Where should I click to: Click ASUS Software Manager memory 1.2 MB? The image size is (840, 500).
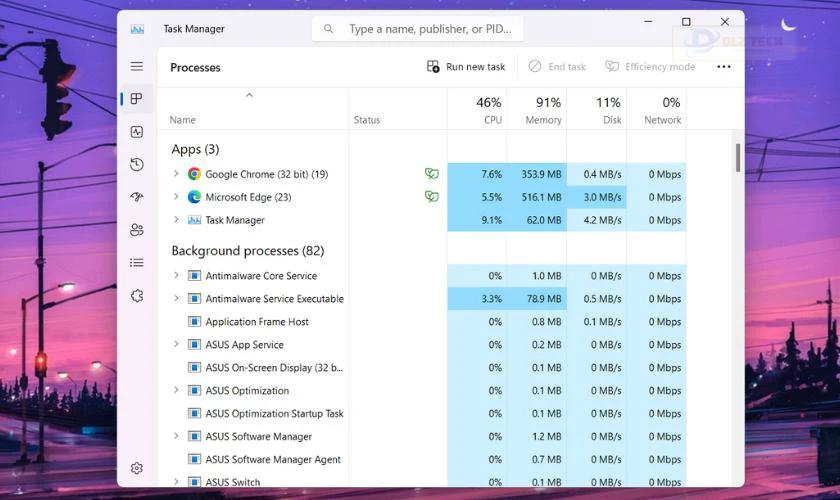point(546,436)
